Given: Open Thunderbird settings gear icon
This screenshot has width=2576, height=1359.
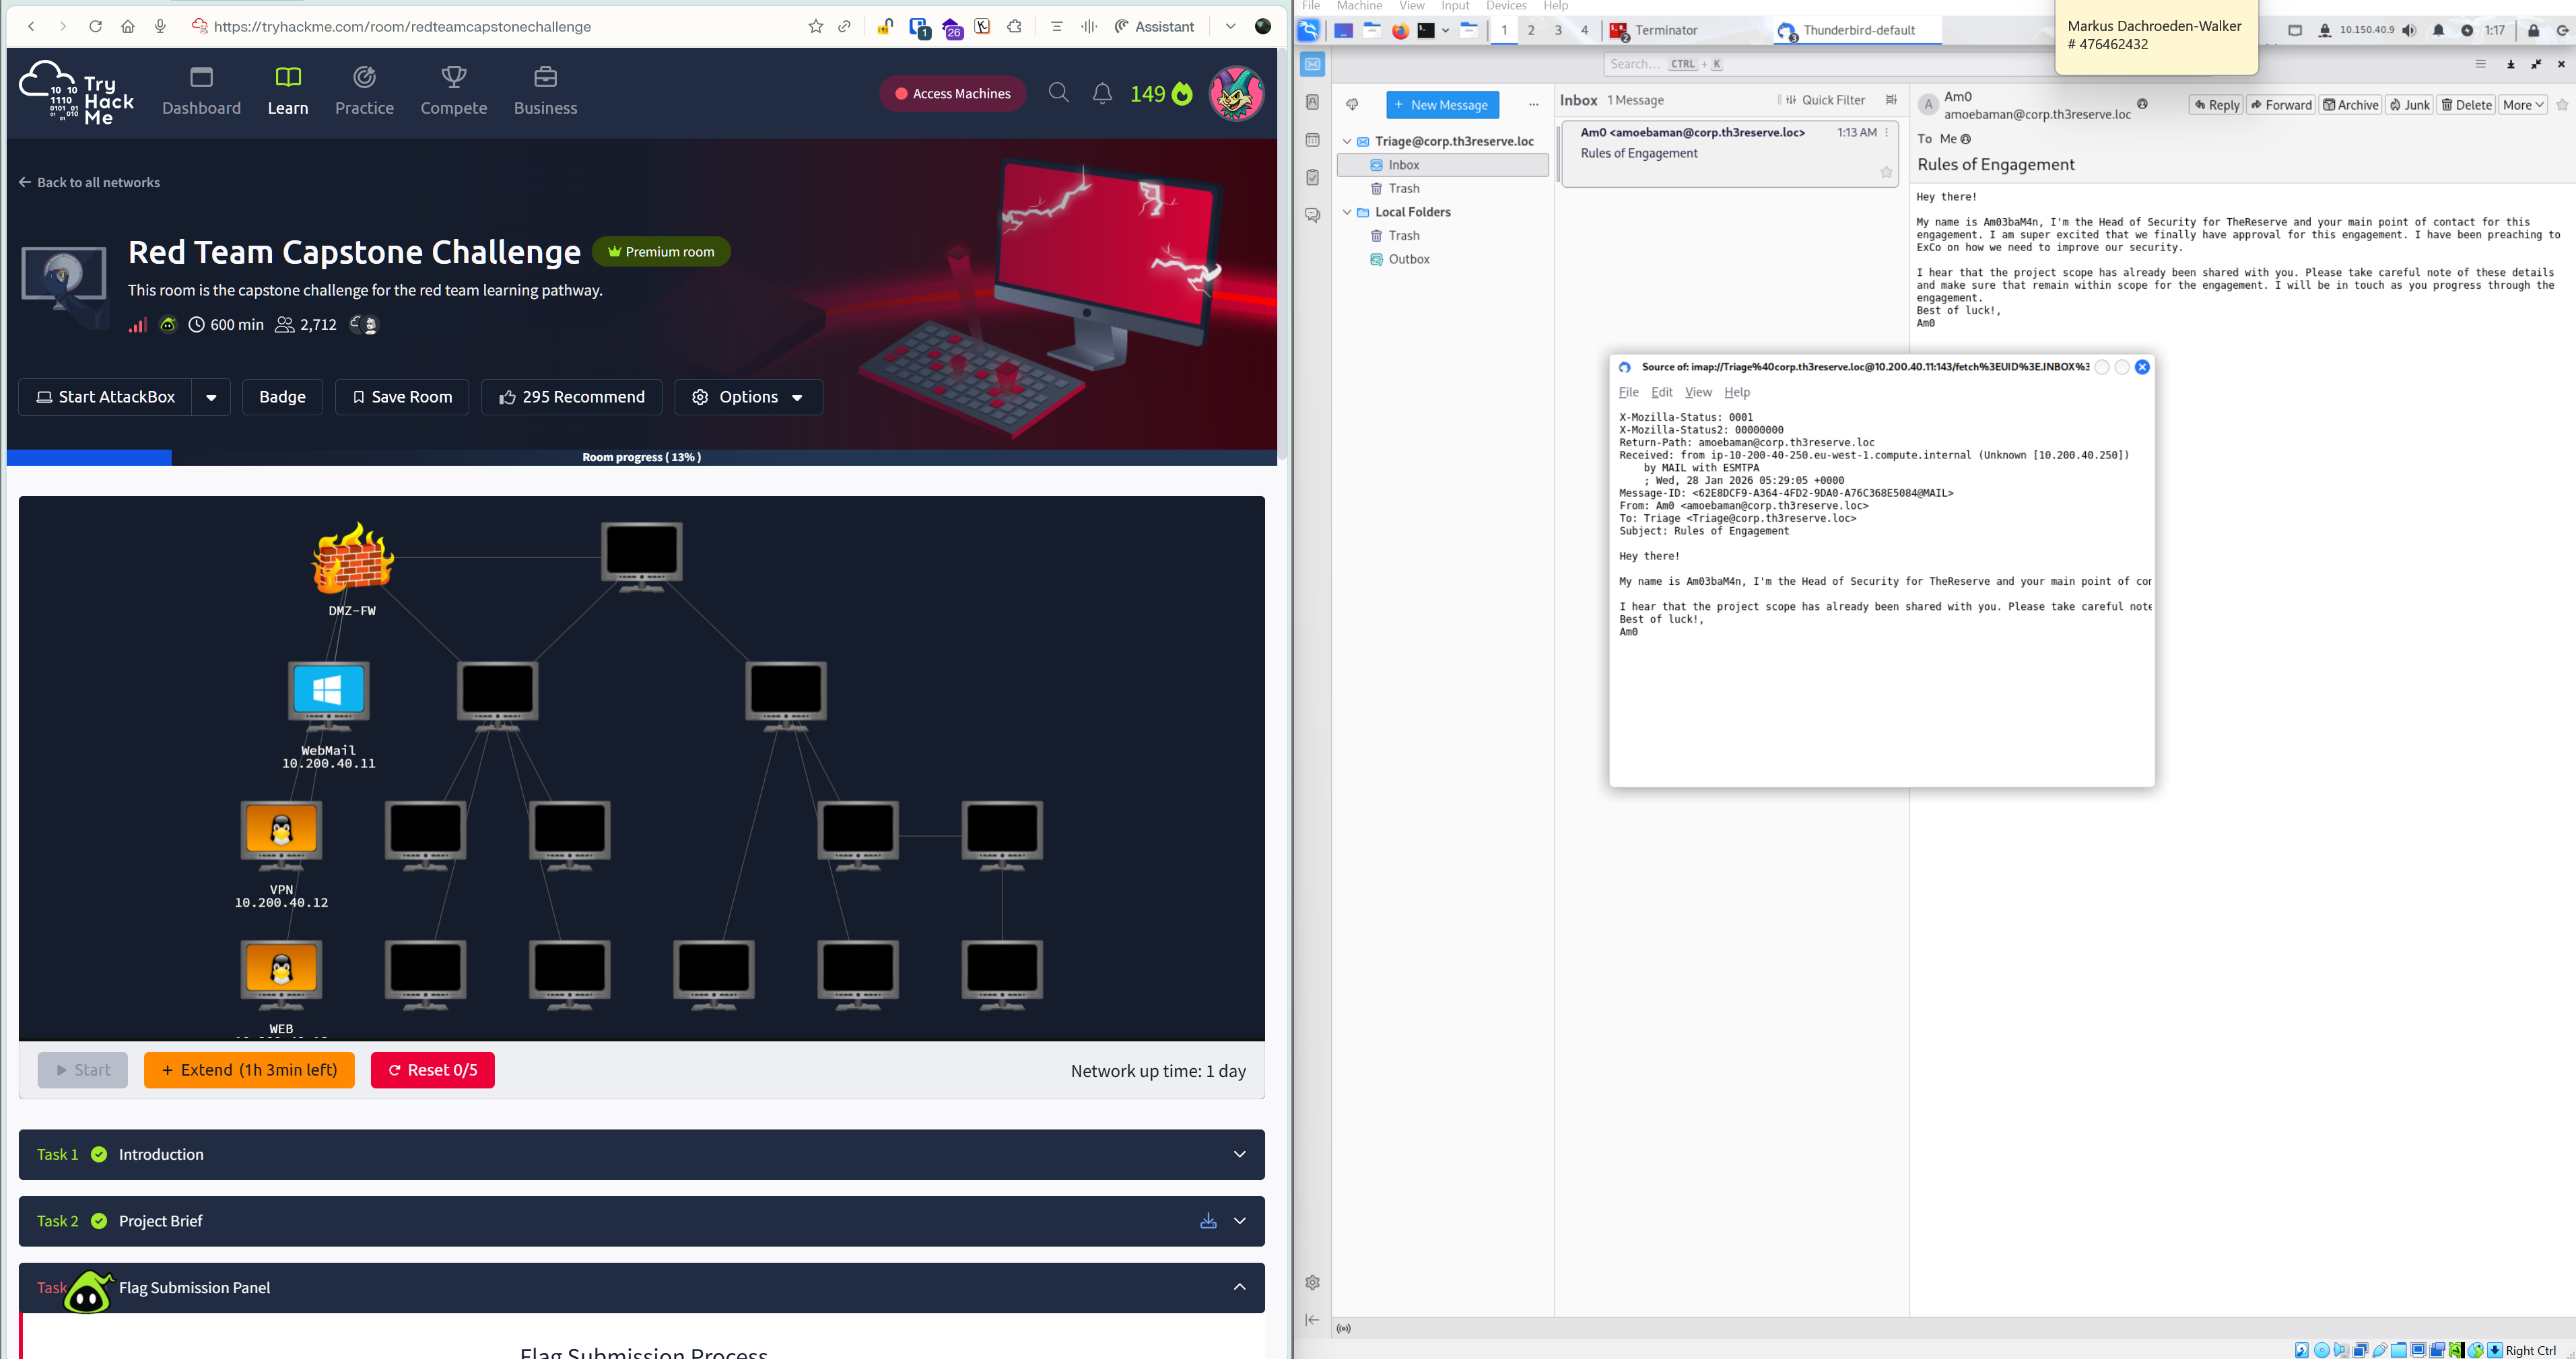Looking at the screenshot, I should 1312,1282.
